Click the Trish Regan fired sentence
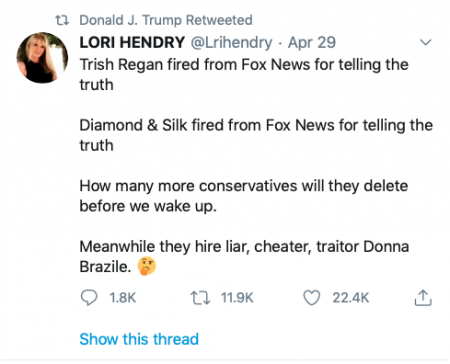Image resolution: width=450 pixels, height=364 pixels. (244, 74)
